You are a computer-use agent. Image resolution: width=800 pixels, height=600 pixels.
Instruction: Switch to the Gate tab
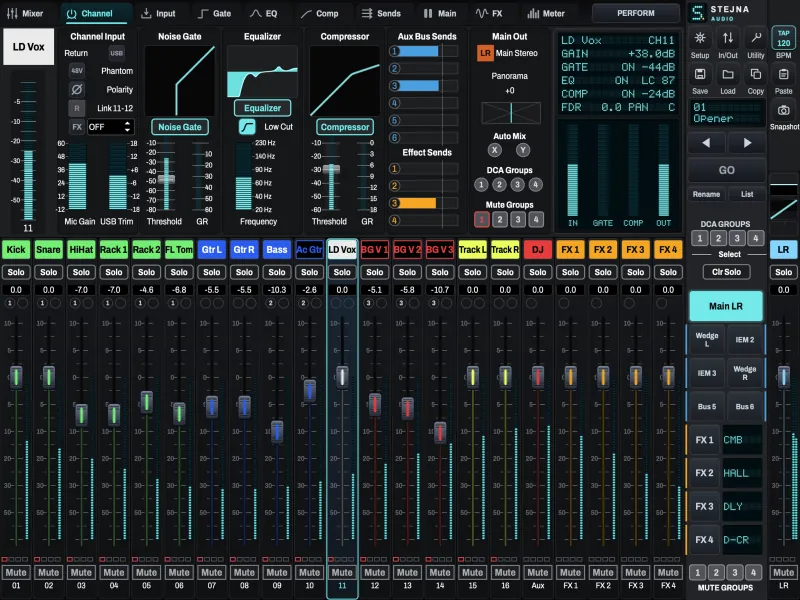click(x=215, y=13)
